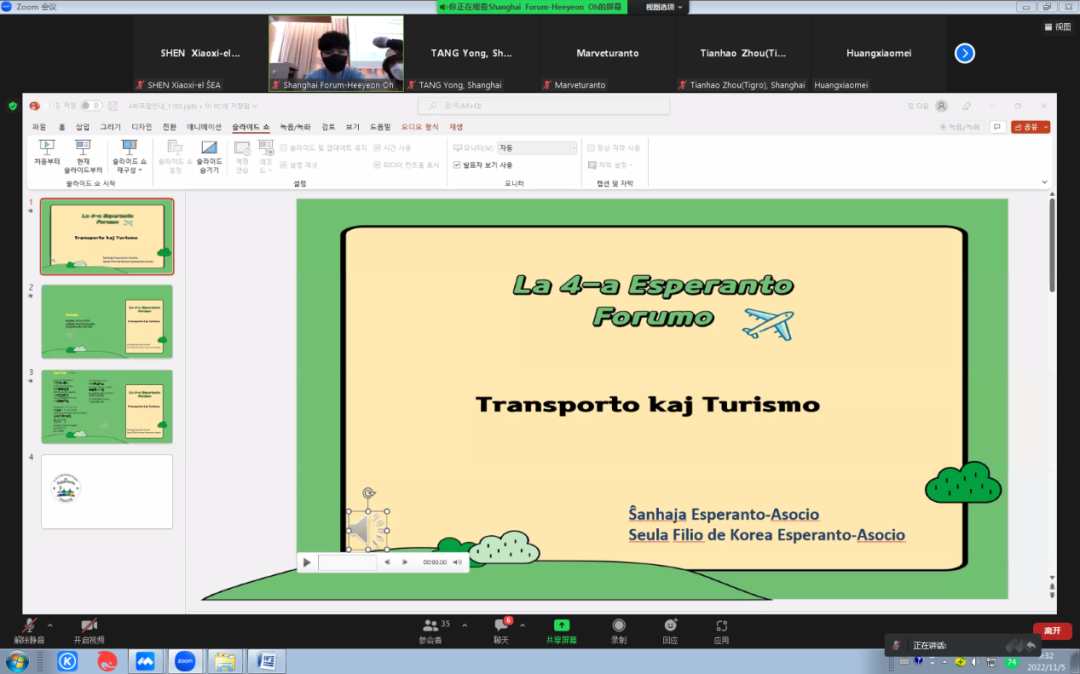Click red Share button in PowerPoint
The height and width of the screenshot is (674, 1080).
click(1030, 127)
